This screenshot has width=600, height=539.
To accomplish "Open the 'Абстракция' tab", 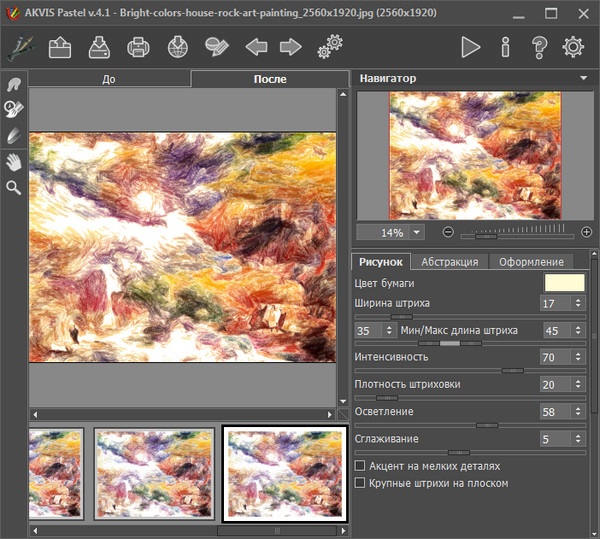I will (449, 262).
